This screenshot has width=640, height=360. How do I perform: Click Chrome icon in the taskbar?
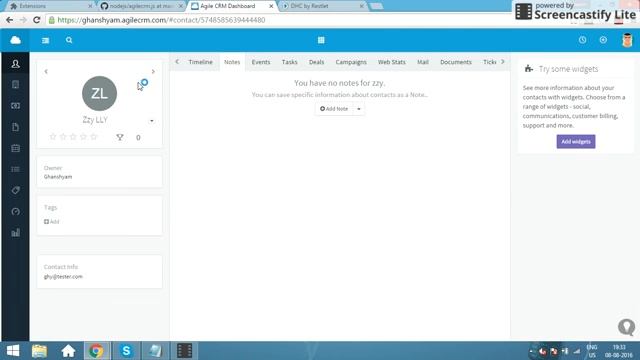point(96,351)
